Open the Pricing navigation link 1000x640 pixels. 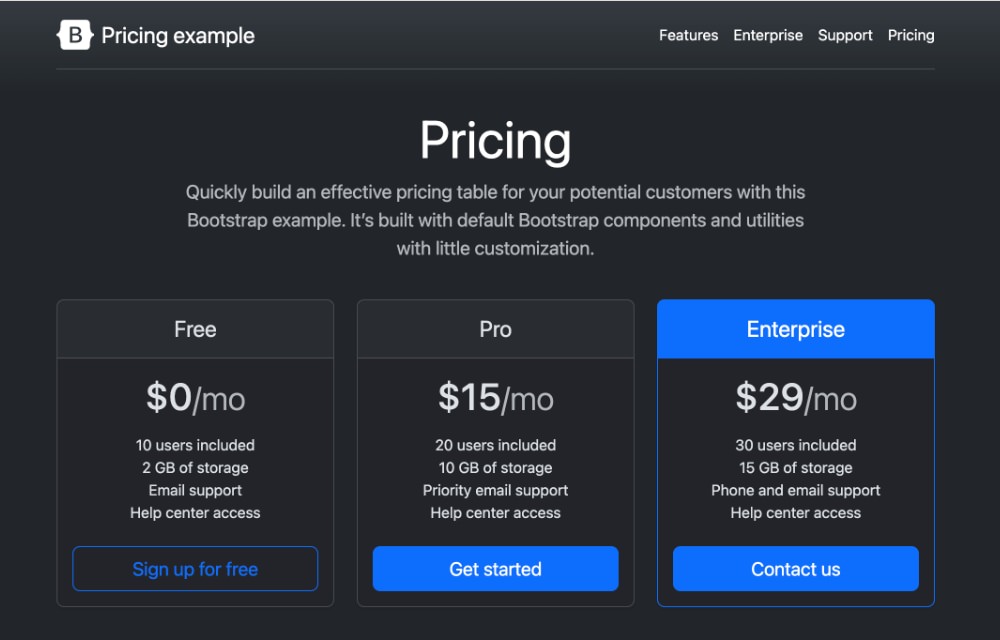910,35
